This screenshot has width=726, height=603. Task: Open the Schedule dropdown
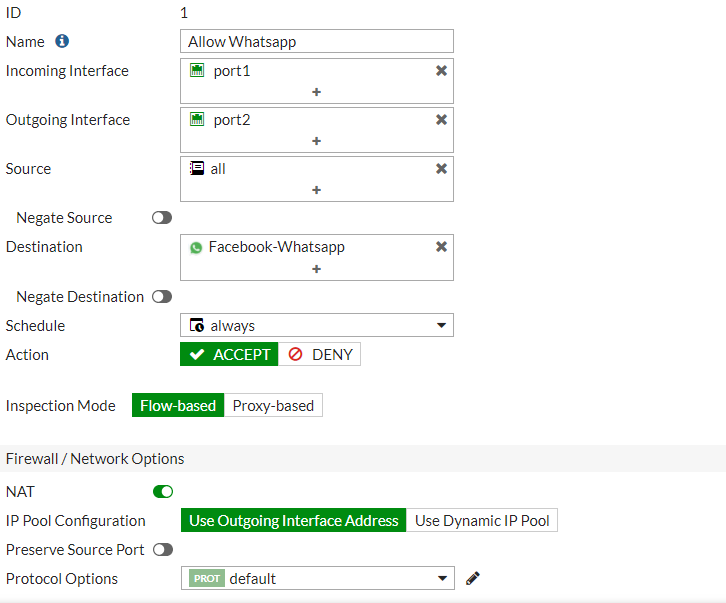click(x=317, y=325)
